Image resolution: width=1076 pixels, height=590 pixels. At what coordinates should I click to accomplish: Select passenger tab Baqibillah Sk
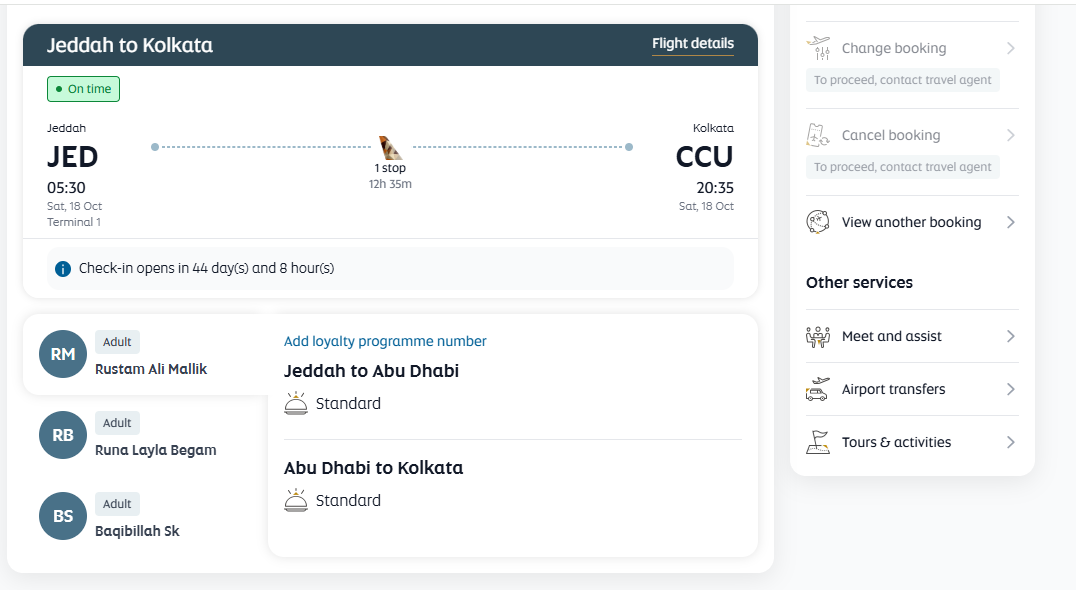click(146, 516)
